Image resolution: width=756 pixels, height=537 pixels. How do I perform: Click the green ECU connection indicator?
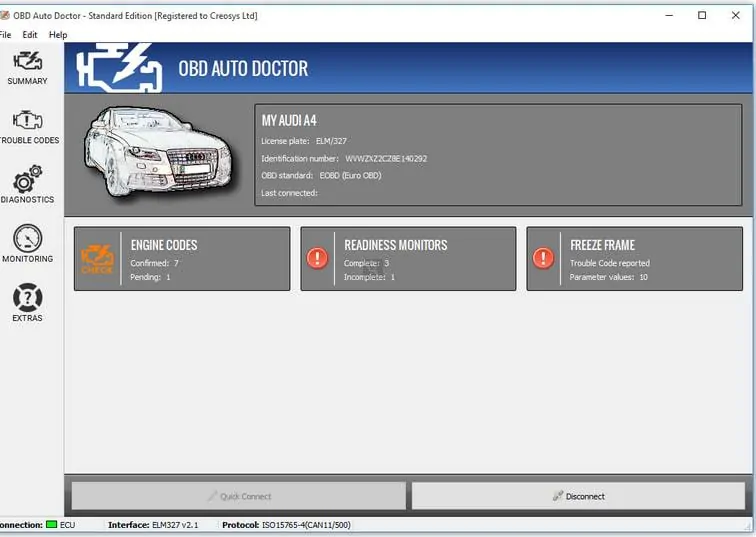point(52,524)
